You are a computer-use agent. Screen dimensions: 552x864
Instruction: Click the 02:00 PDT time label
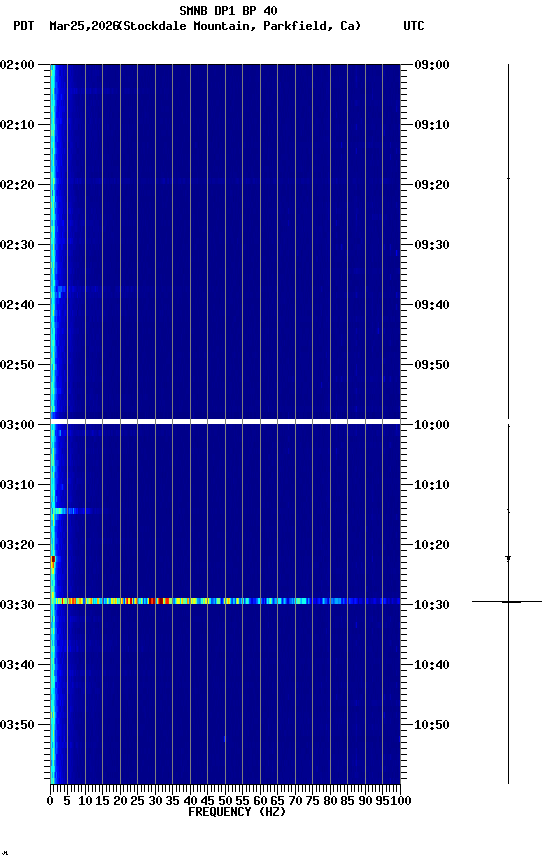coord(17,65)
